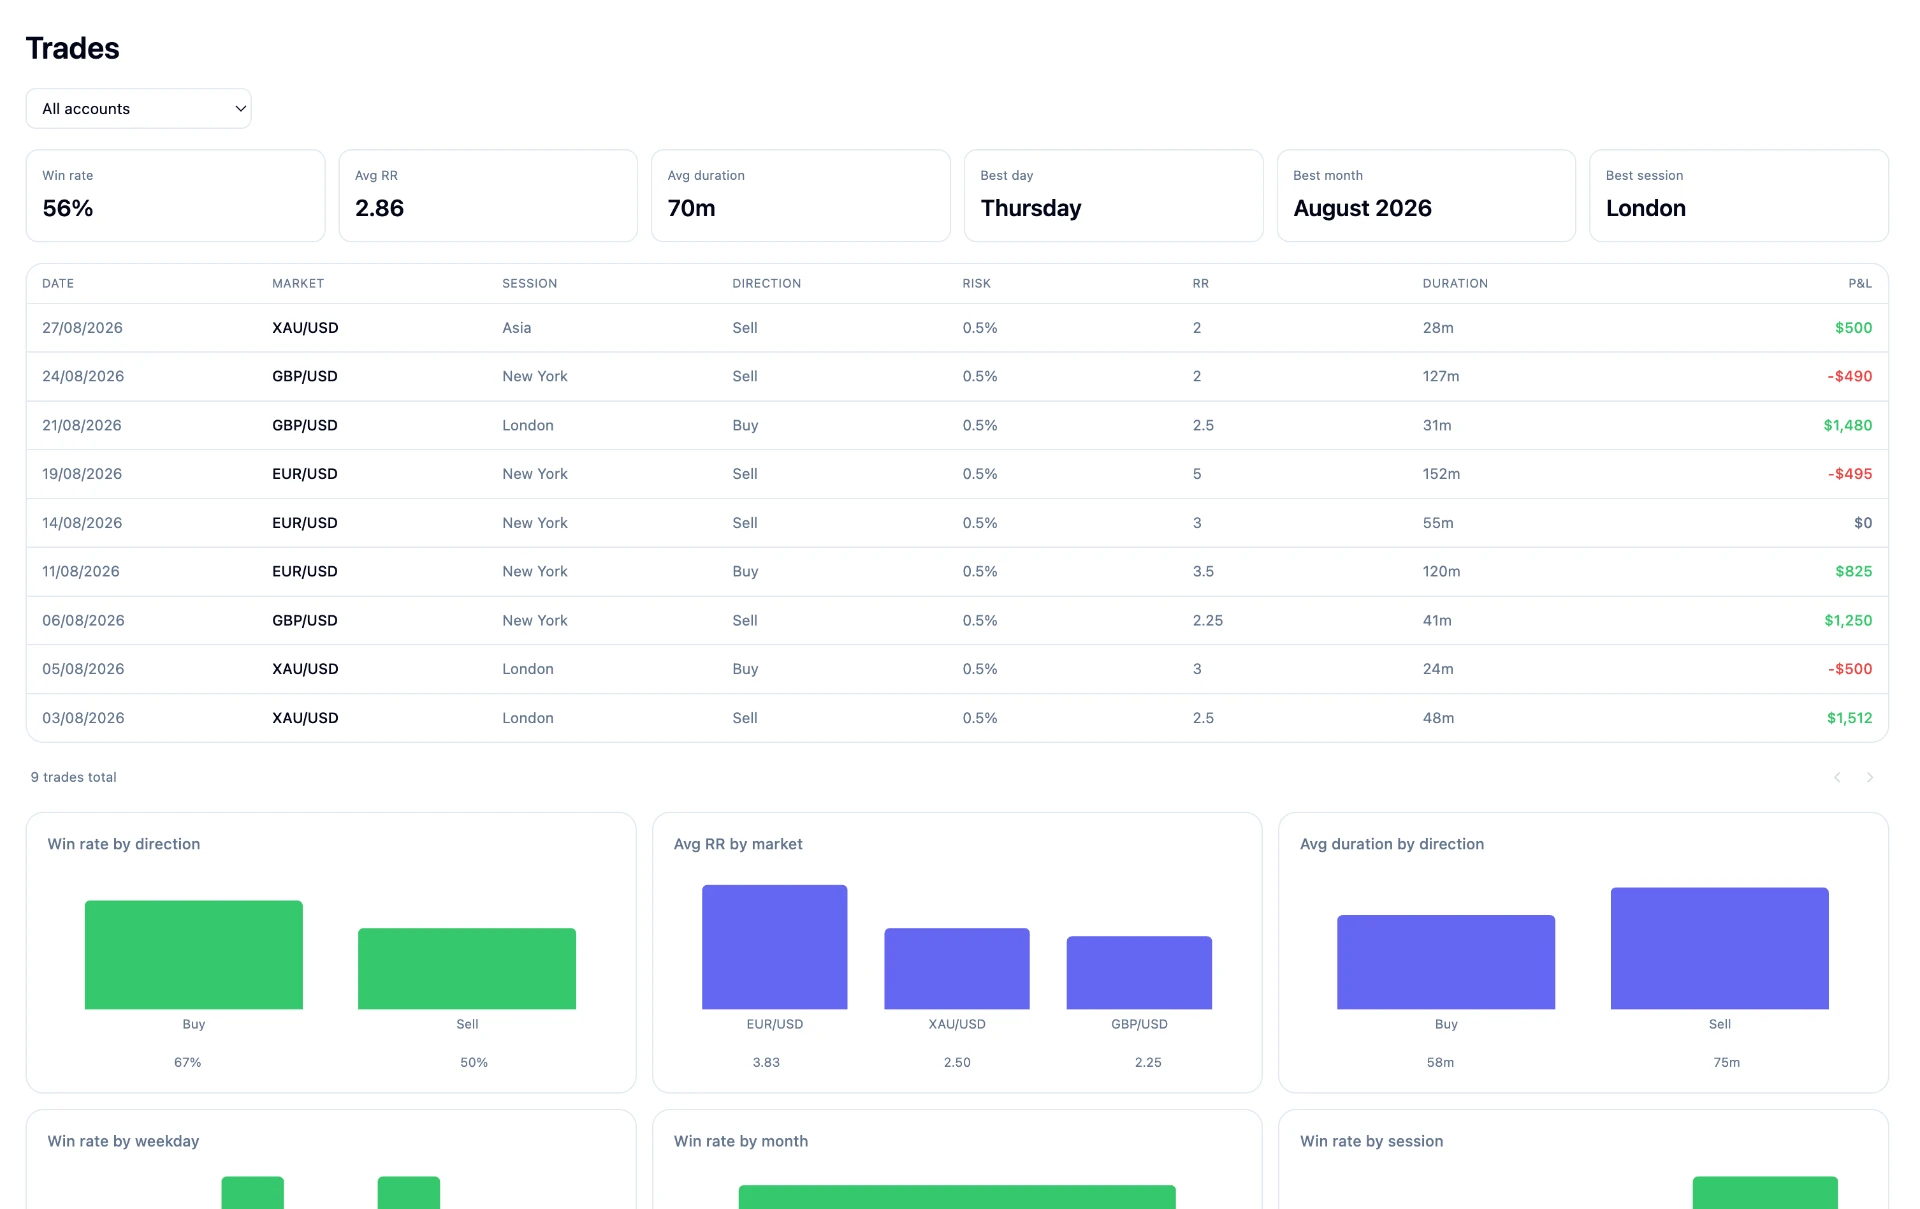Click the $1,480 P&L value
Screen dimensions: 1920x1209
pyautogui.click(x=1847, y=425)
